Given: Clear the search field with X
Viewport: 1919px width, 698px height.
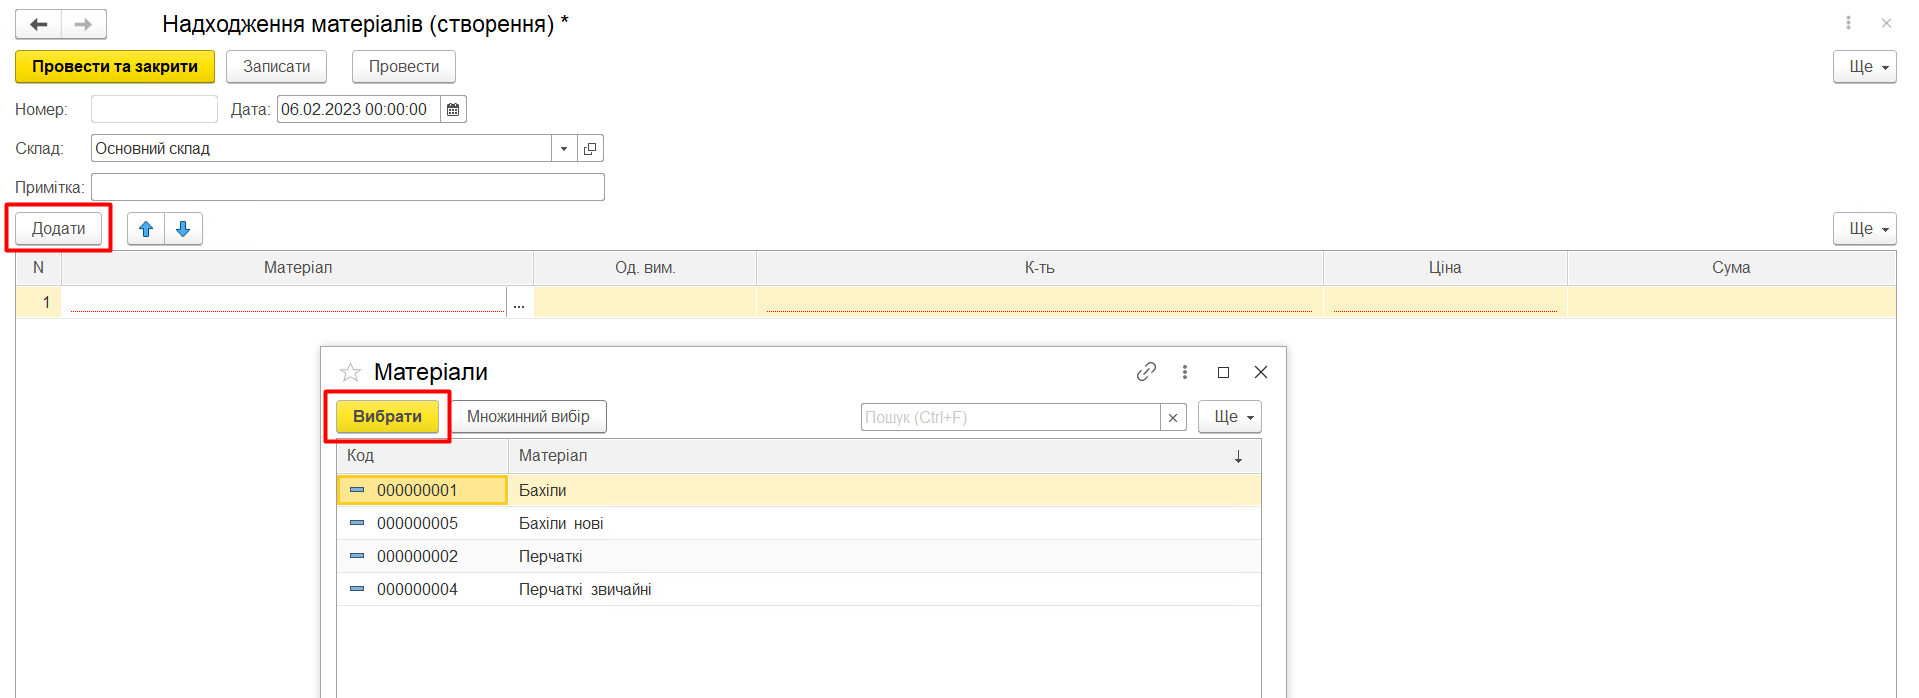Looking at the screenshot, I should point(1173,418).
